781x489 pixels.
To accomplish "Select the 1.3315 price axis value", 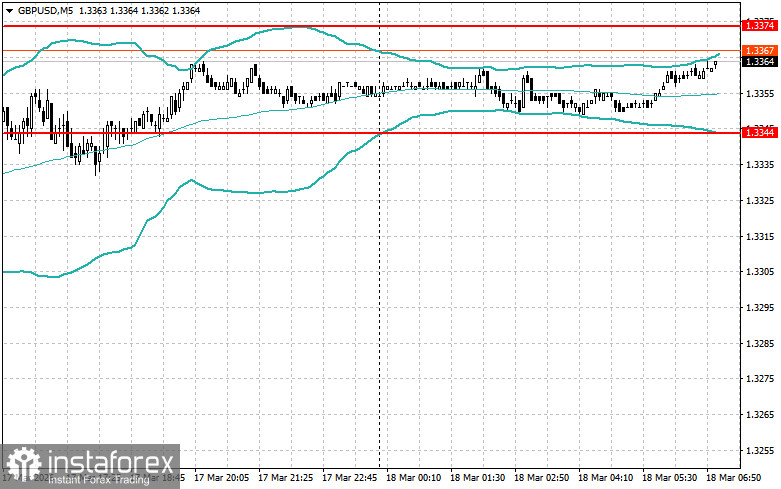I will click(760, 236).
